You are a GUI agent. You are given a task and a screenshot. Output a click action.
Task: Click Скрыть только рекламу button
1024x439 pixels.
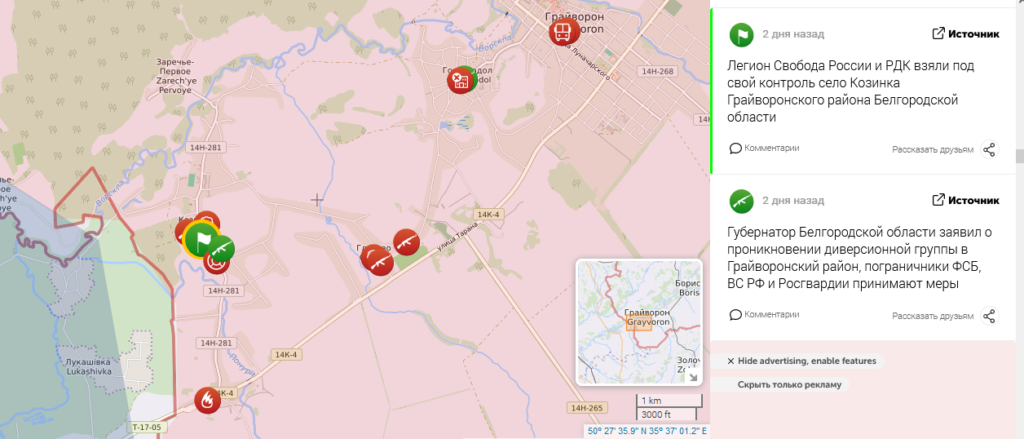(789, 385)
